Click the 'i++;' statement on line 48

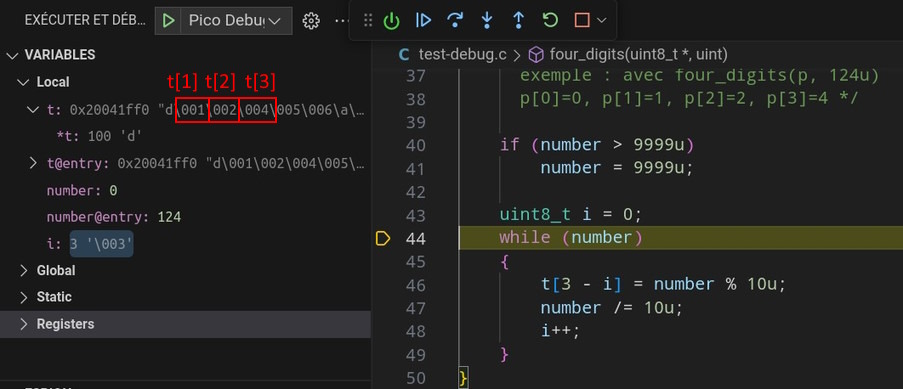coord(560,331)
